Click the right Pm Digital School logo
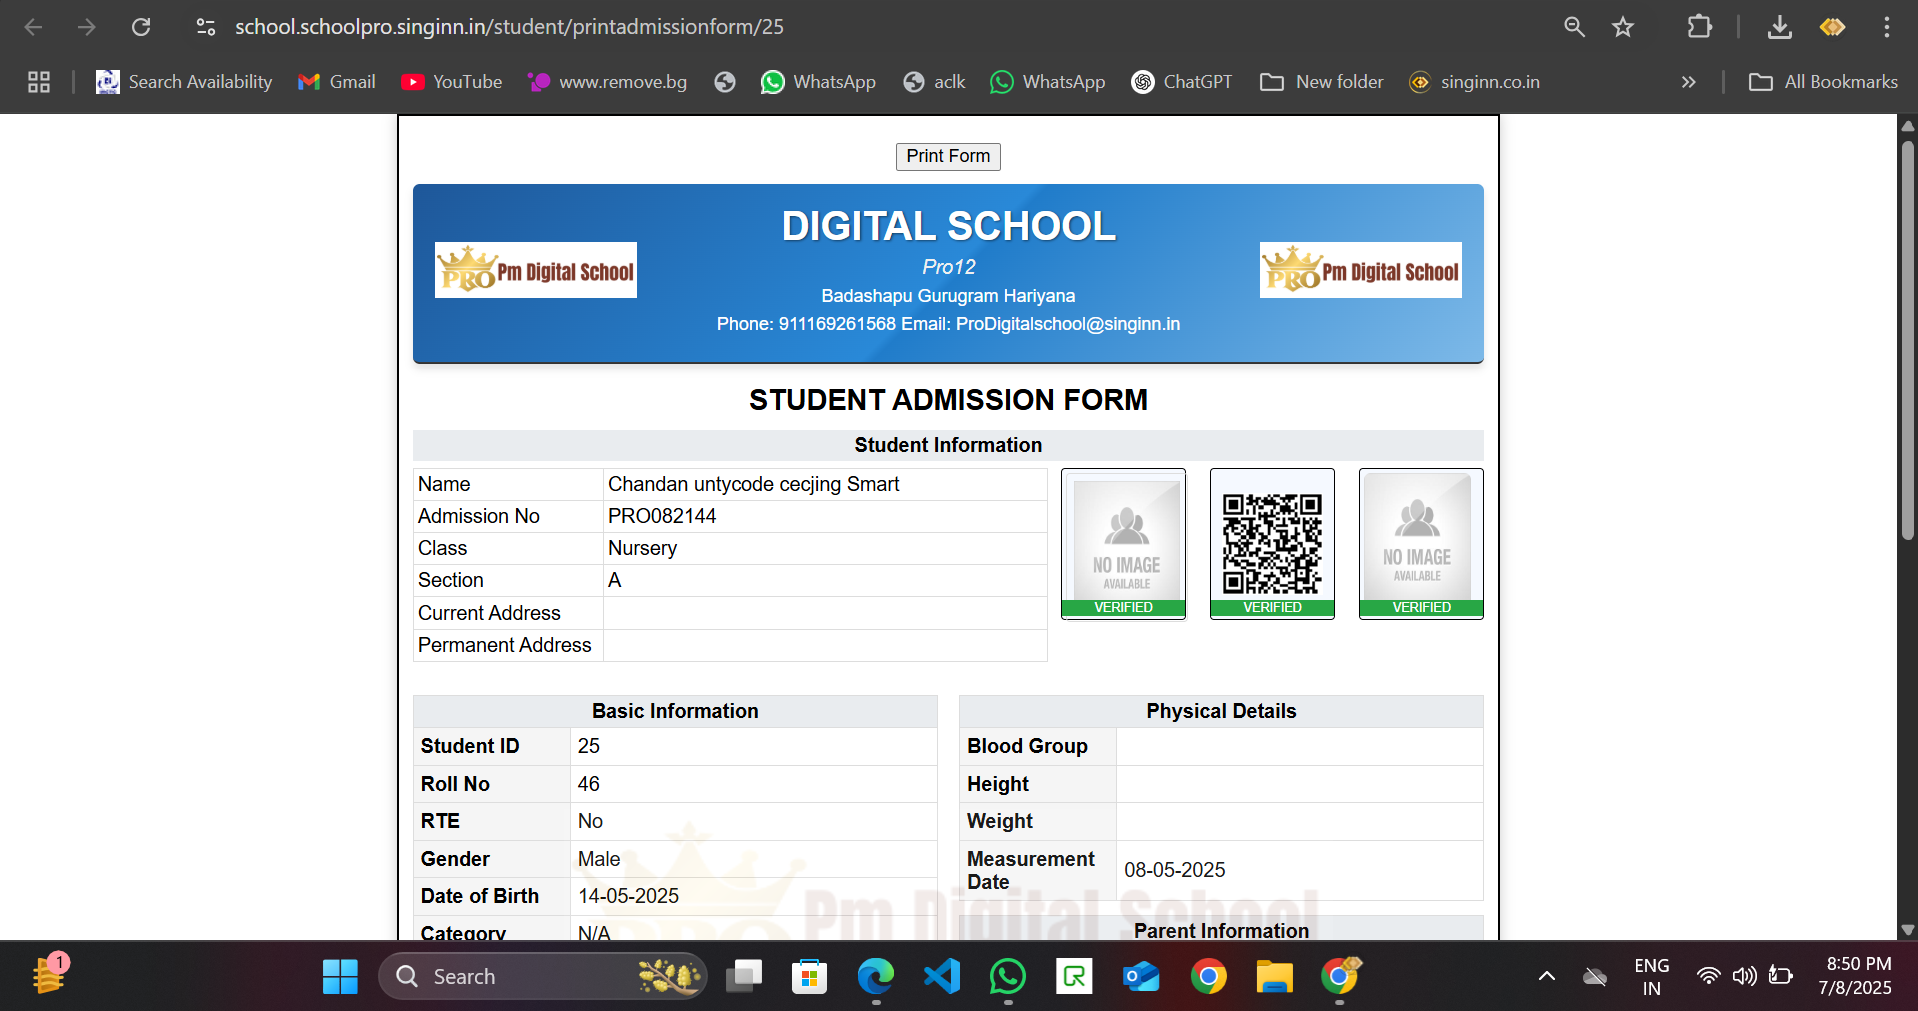The image size is (1918, 1011). [x=1361, y=270]
